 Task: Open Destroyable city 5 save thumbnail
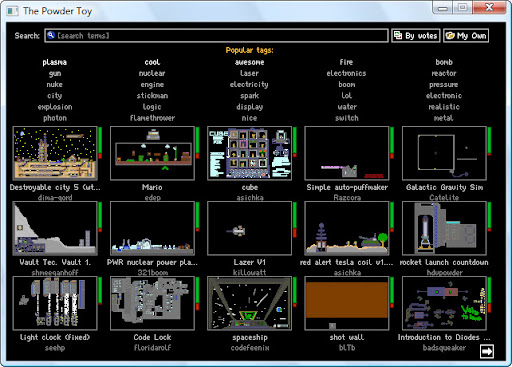(x=55, y=153)
